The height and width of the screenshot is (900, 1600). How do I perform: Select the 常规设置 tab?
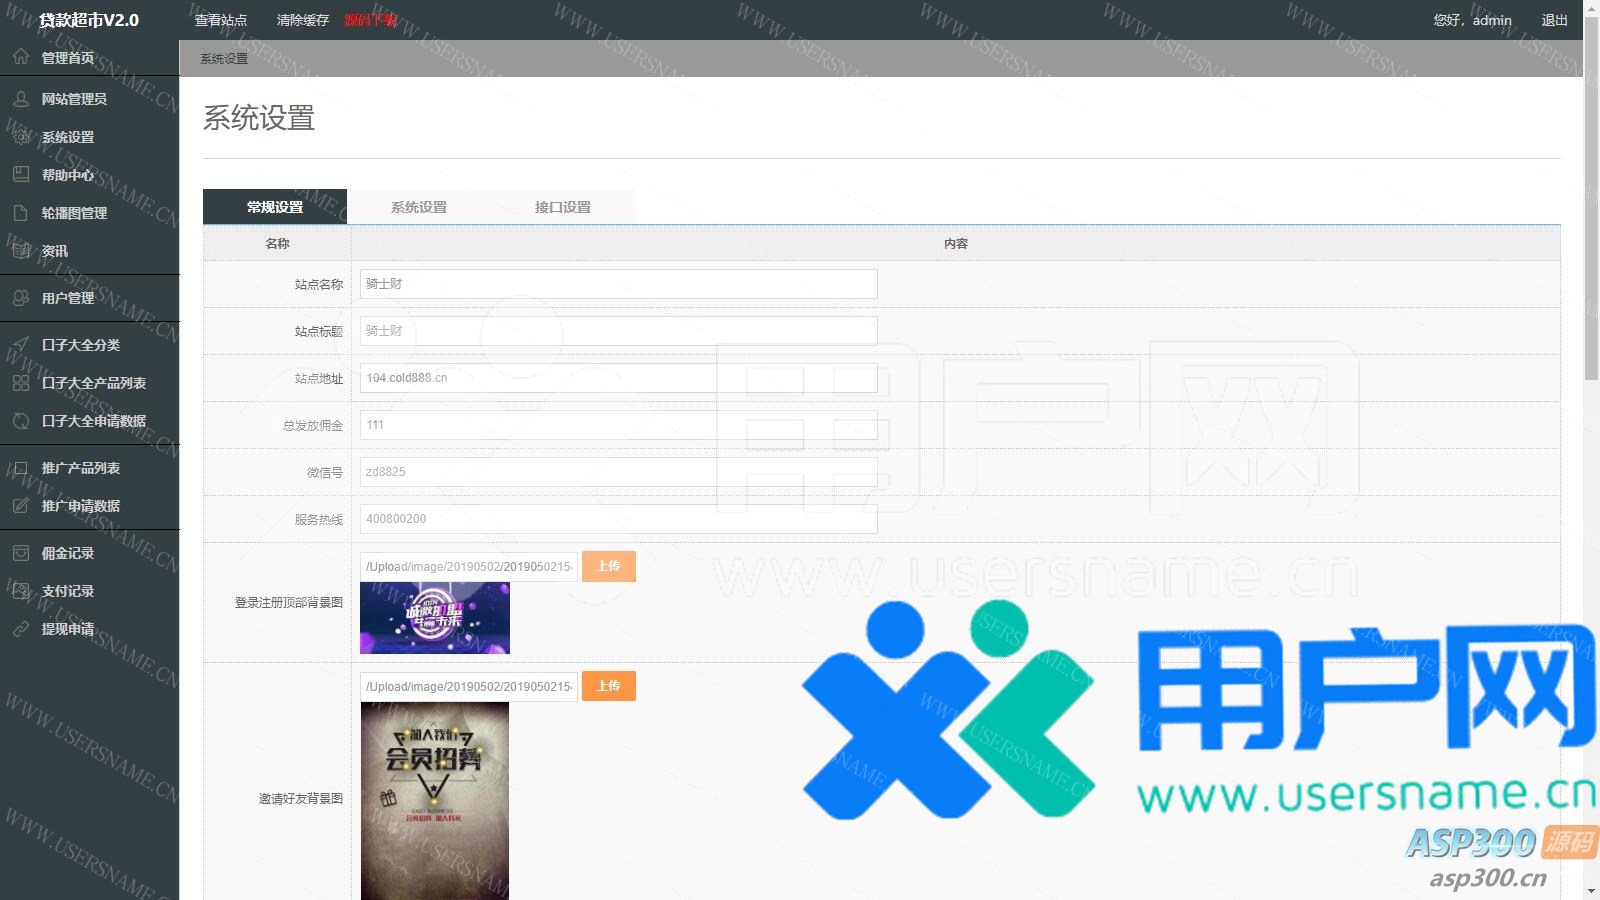[x=275, y=207]
